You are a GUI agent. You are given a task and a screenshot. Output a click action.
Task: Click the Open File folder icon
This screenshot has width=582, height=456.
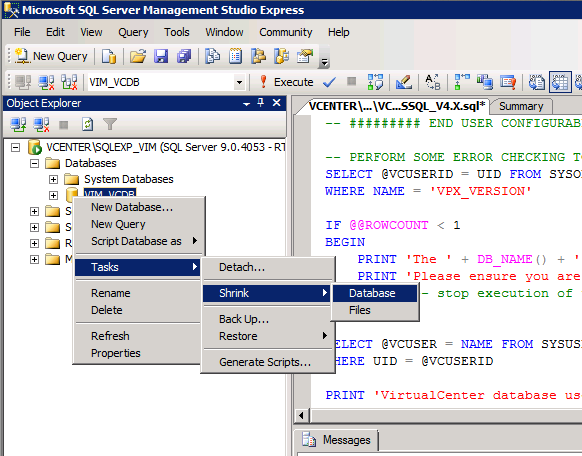pos(138,56)
